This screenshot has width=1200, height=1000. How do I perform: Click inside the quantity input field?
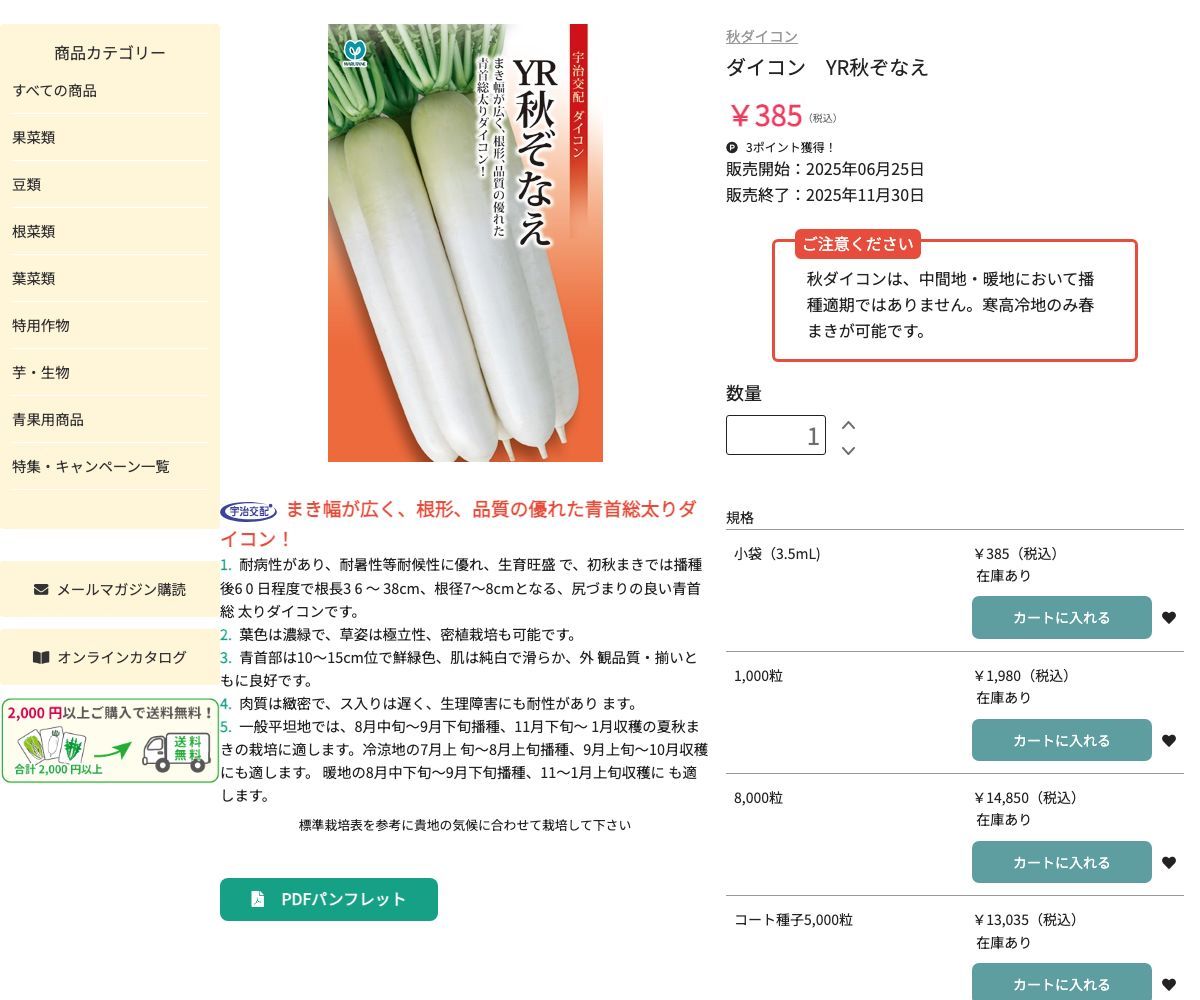click(x=776, y=435)
